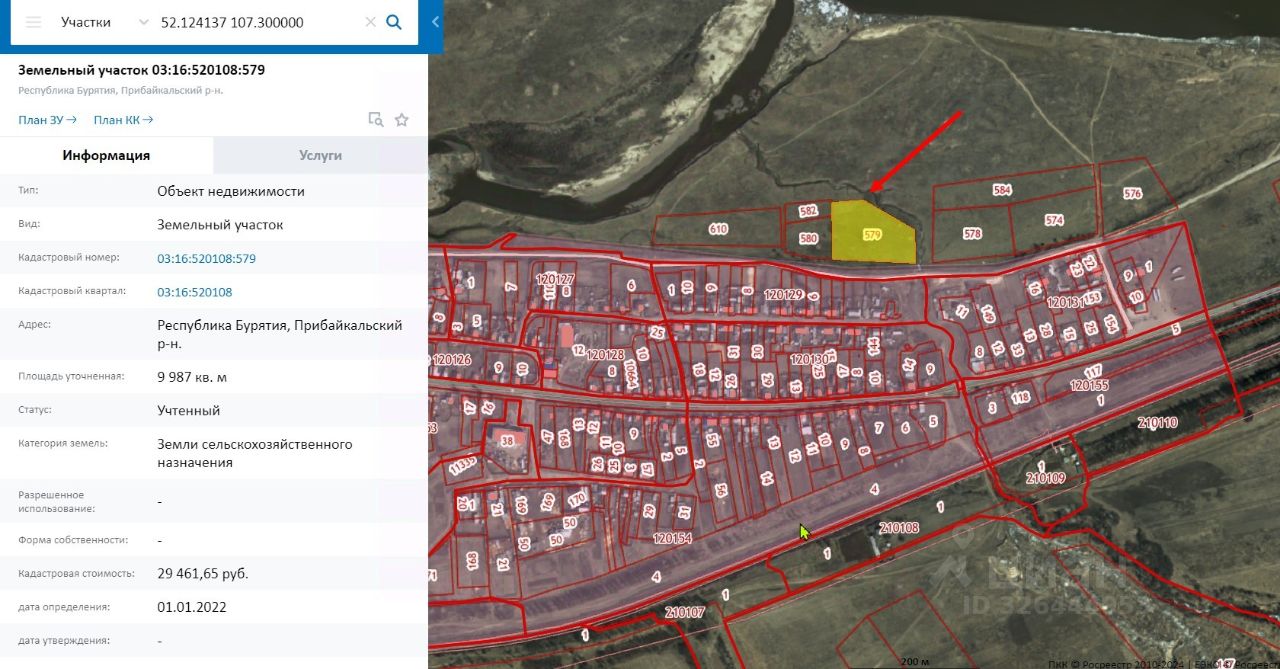The image size is (1280, 669).
Task: Click quarter label 210108 on map
Action: coord(899,527)
